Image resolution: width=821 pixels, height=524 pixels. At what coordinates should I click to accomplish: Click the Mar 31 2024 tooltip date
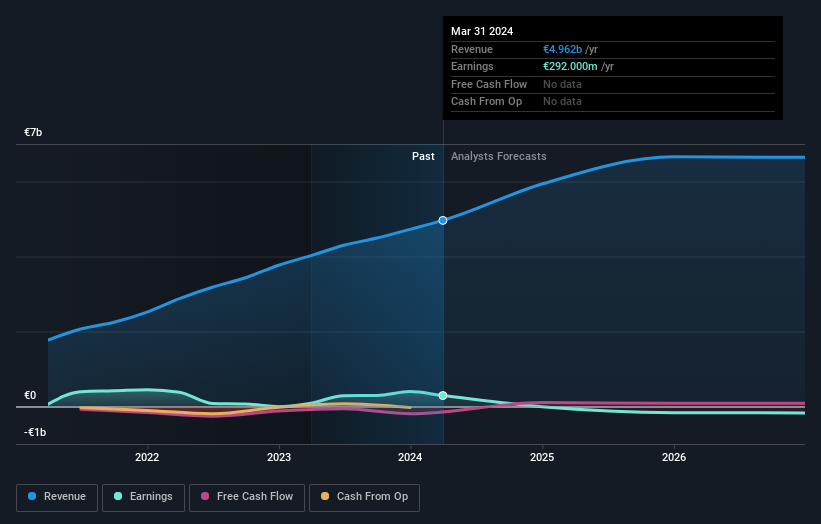pyautogui.click(x=482, y=31)
